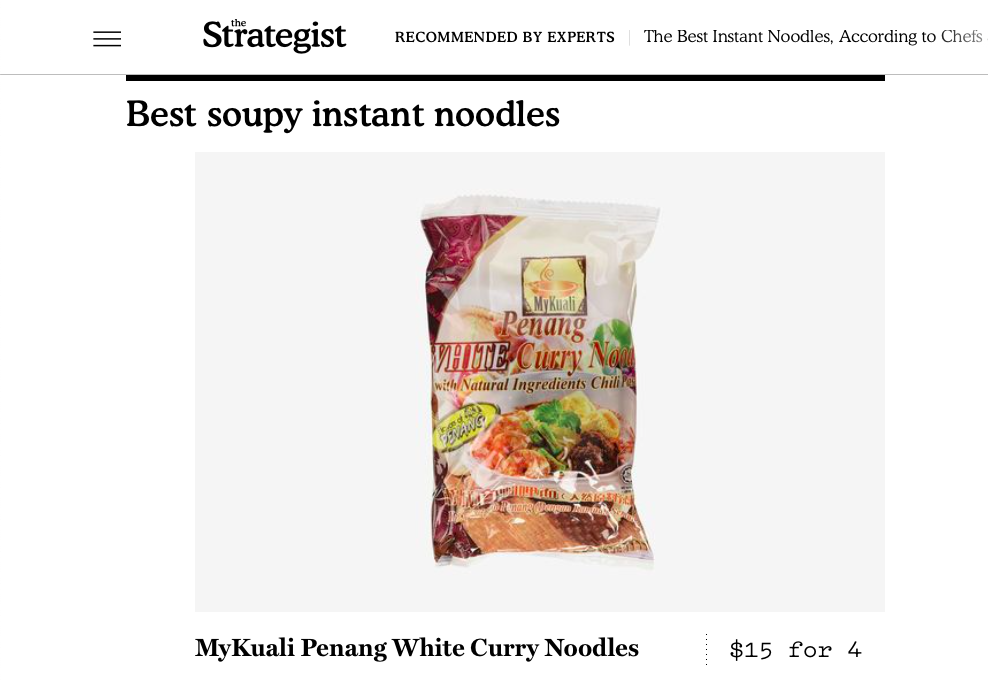Click the WHITE Curry Noodle text on package

pyautogui.click(x=533, y=358)
